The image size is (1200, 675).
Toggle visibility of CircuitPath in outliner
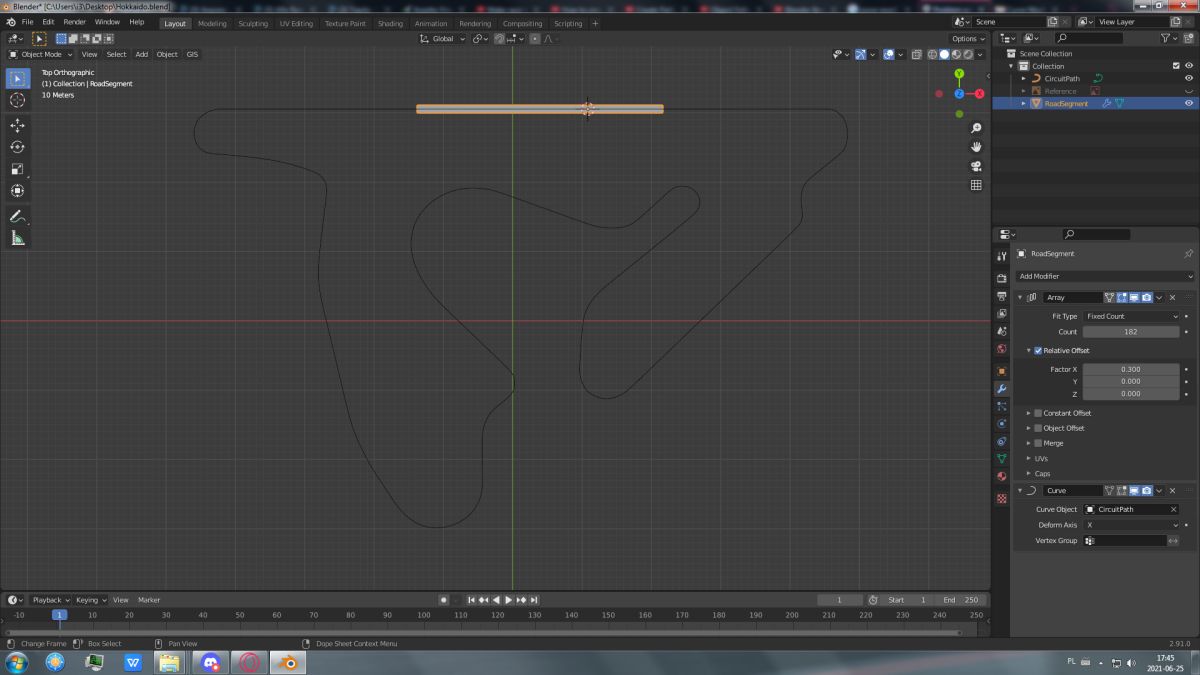(x=1189, y=78)
